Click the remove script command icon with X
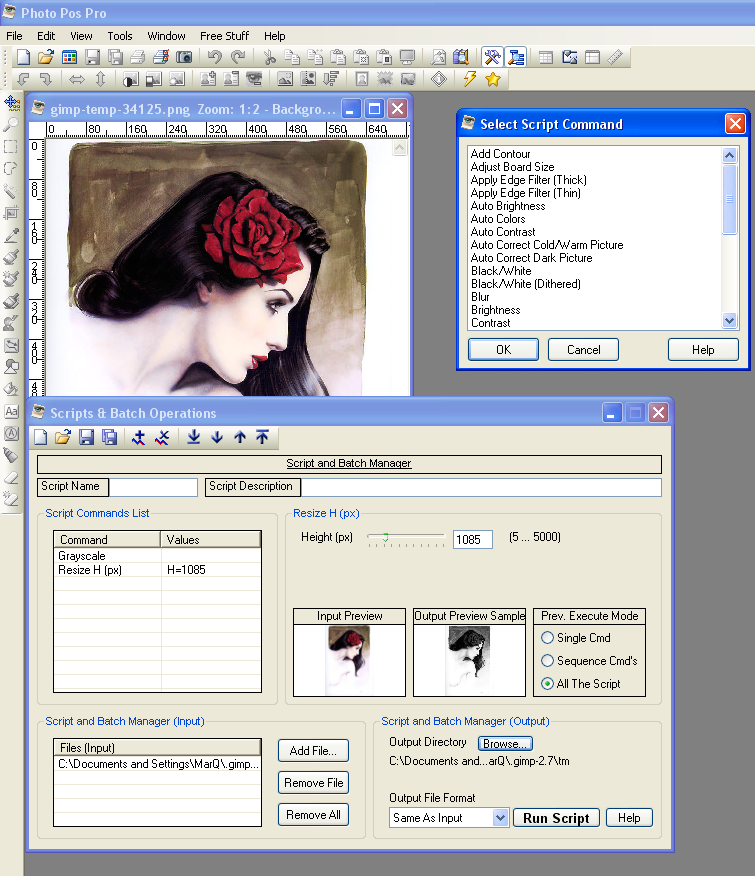 [x=162, y=437]
